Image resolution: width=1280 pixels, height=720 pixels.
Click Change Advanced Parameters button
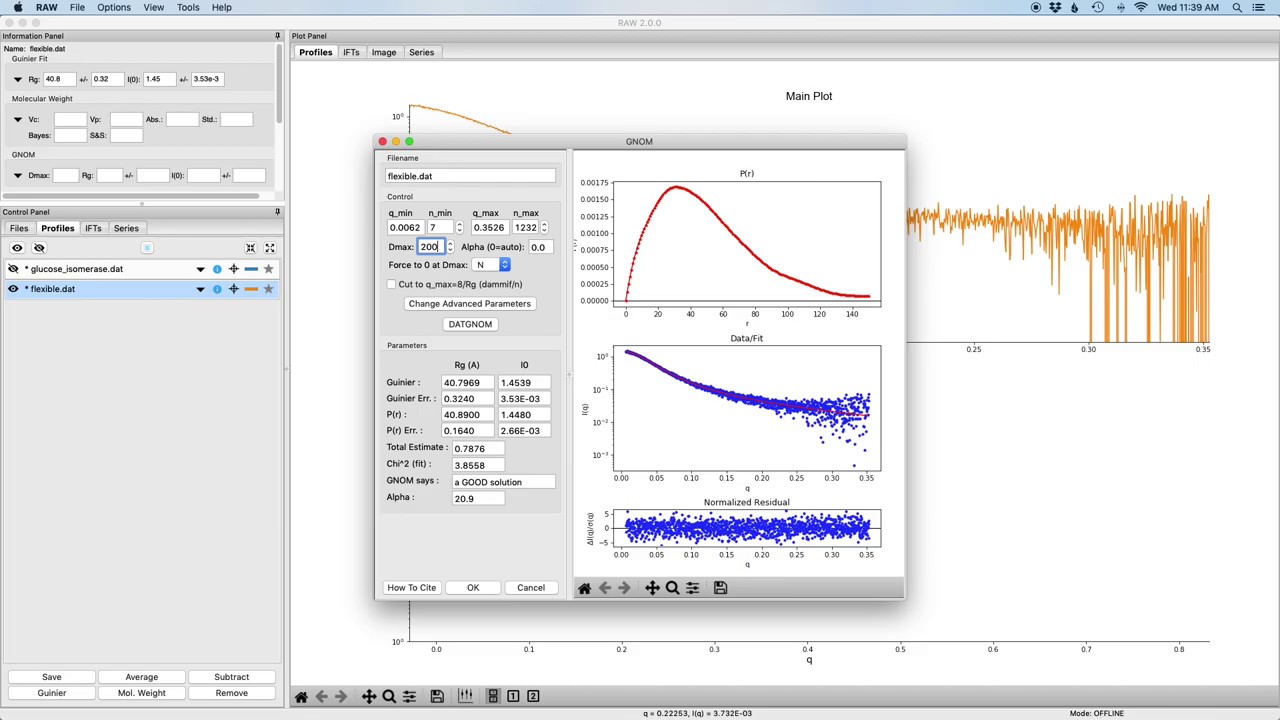(x=470, y=304)
